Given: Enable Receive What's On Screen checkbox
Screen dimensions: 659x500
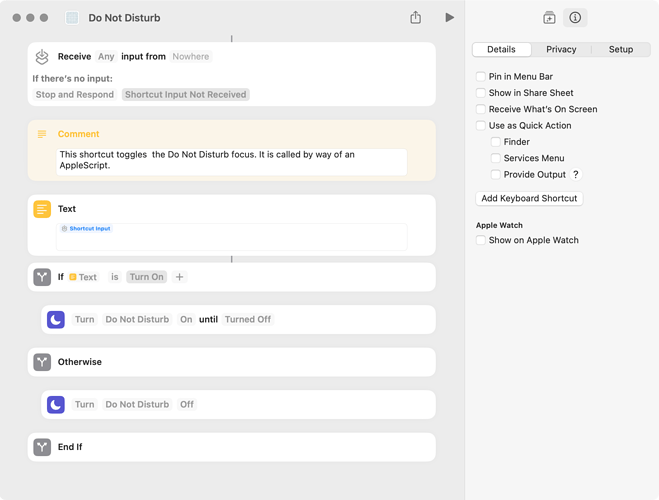Looking at the screenshot, I should pyautogui.click(x=481, y=109).
